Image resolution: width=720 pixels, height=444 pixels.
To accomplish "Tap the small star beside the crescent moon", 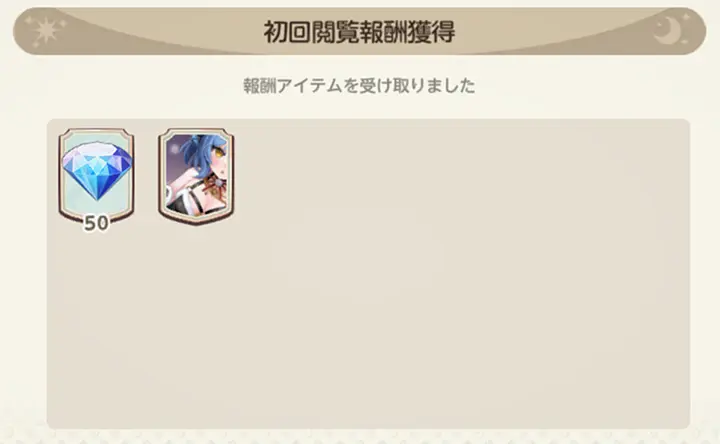I will (686, 17).
